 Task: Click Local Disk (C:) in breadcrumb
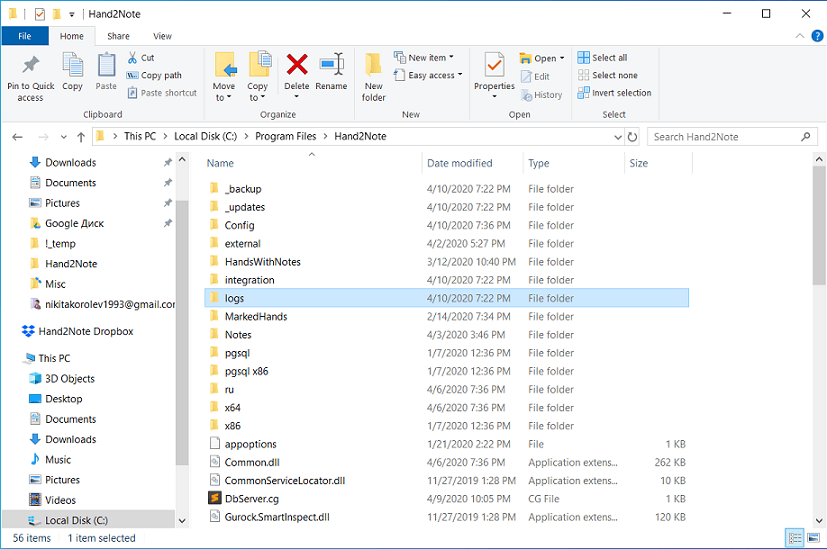205,137
